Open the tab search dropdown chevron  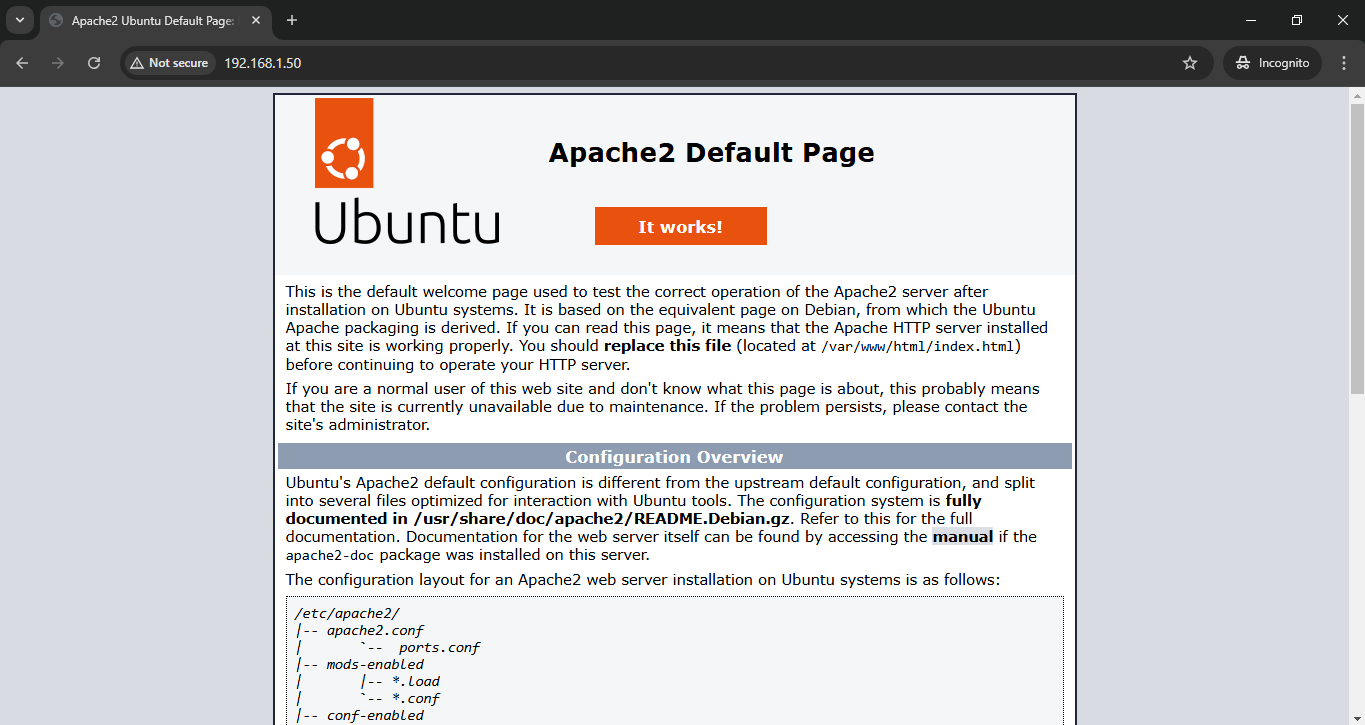click(19, 20)
